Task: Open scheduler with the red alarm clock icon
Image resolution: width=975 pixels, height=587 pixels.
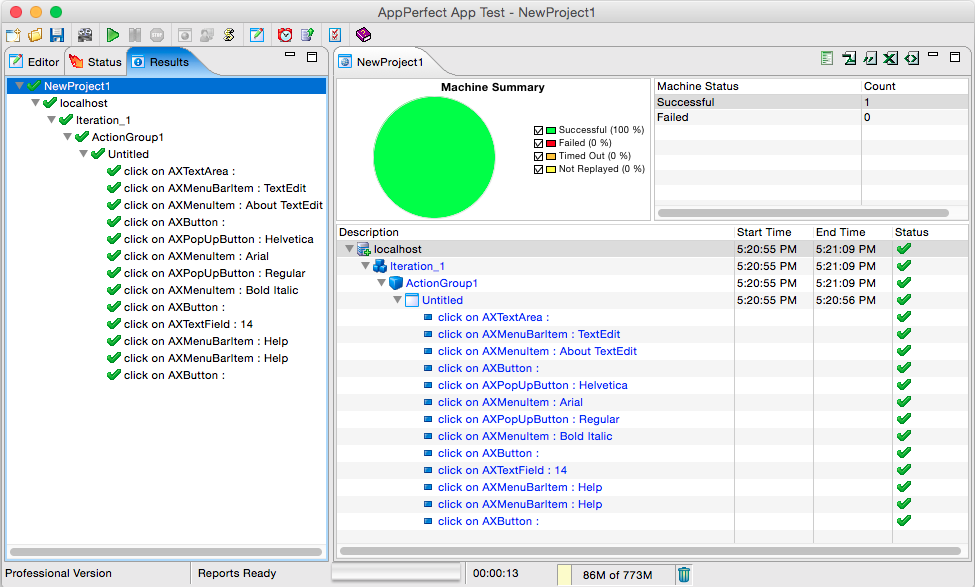Action: (285, 35)
